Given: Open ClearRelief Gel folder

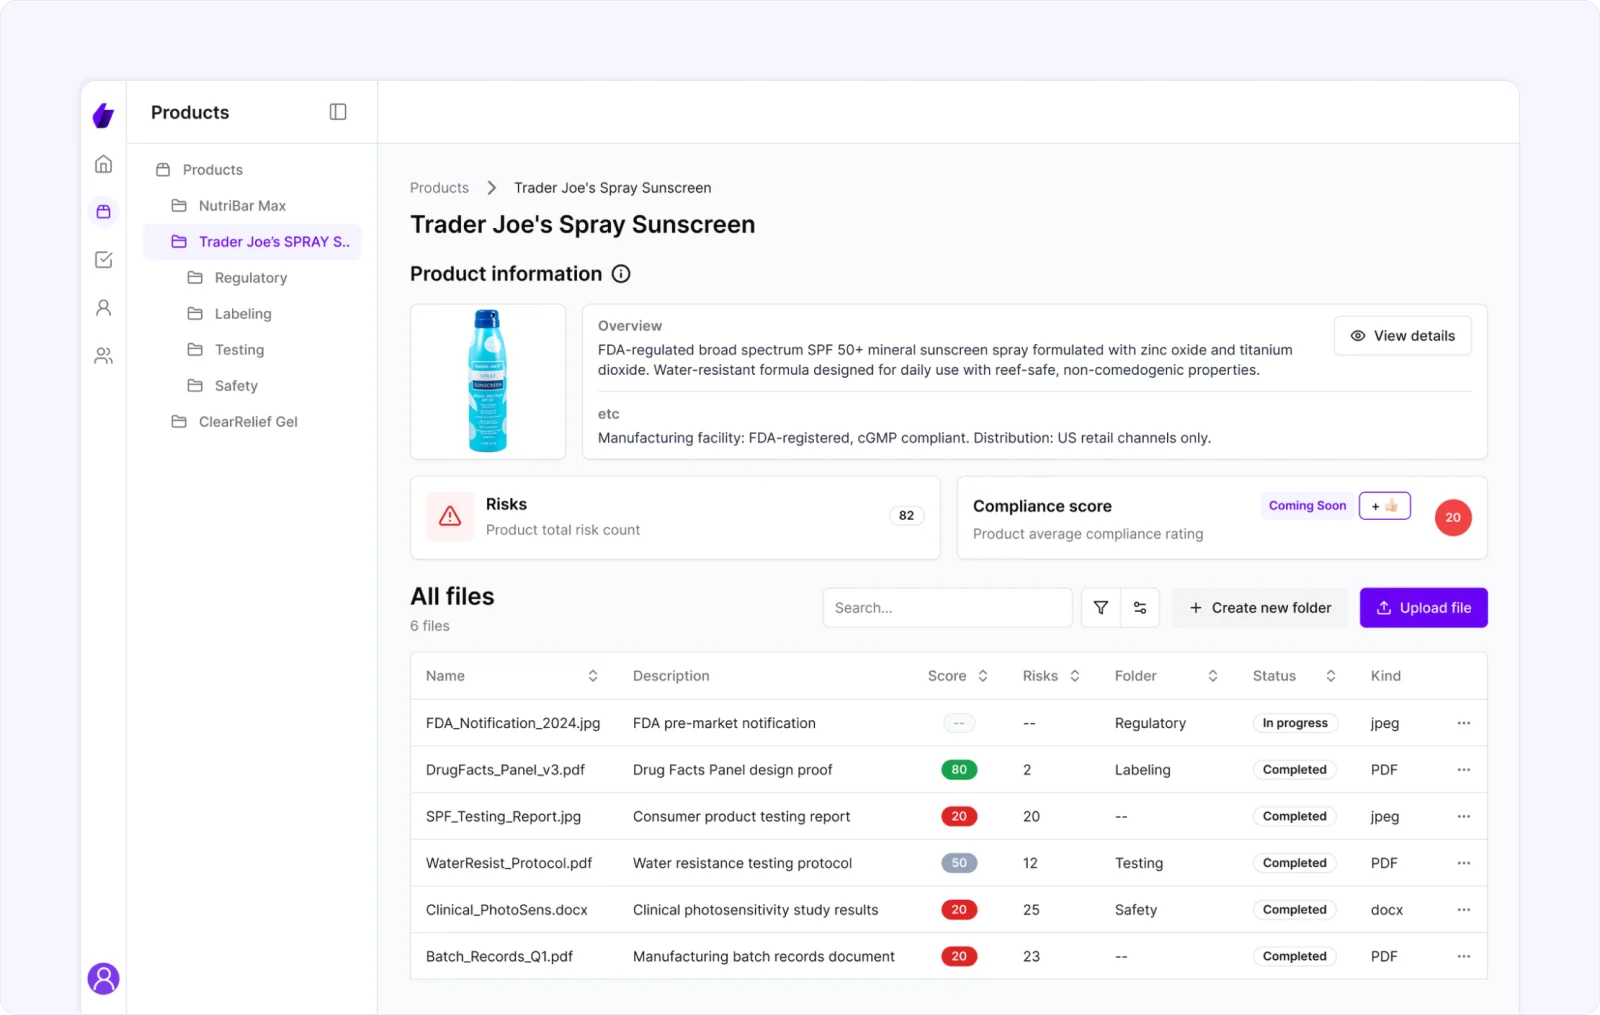Looking at the screenshot, I should (252, 422).
